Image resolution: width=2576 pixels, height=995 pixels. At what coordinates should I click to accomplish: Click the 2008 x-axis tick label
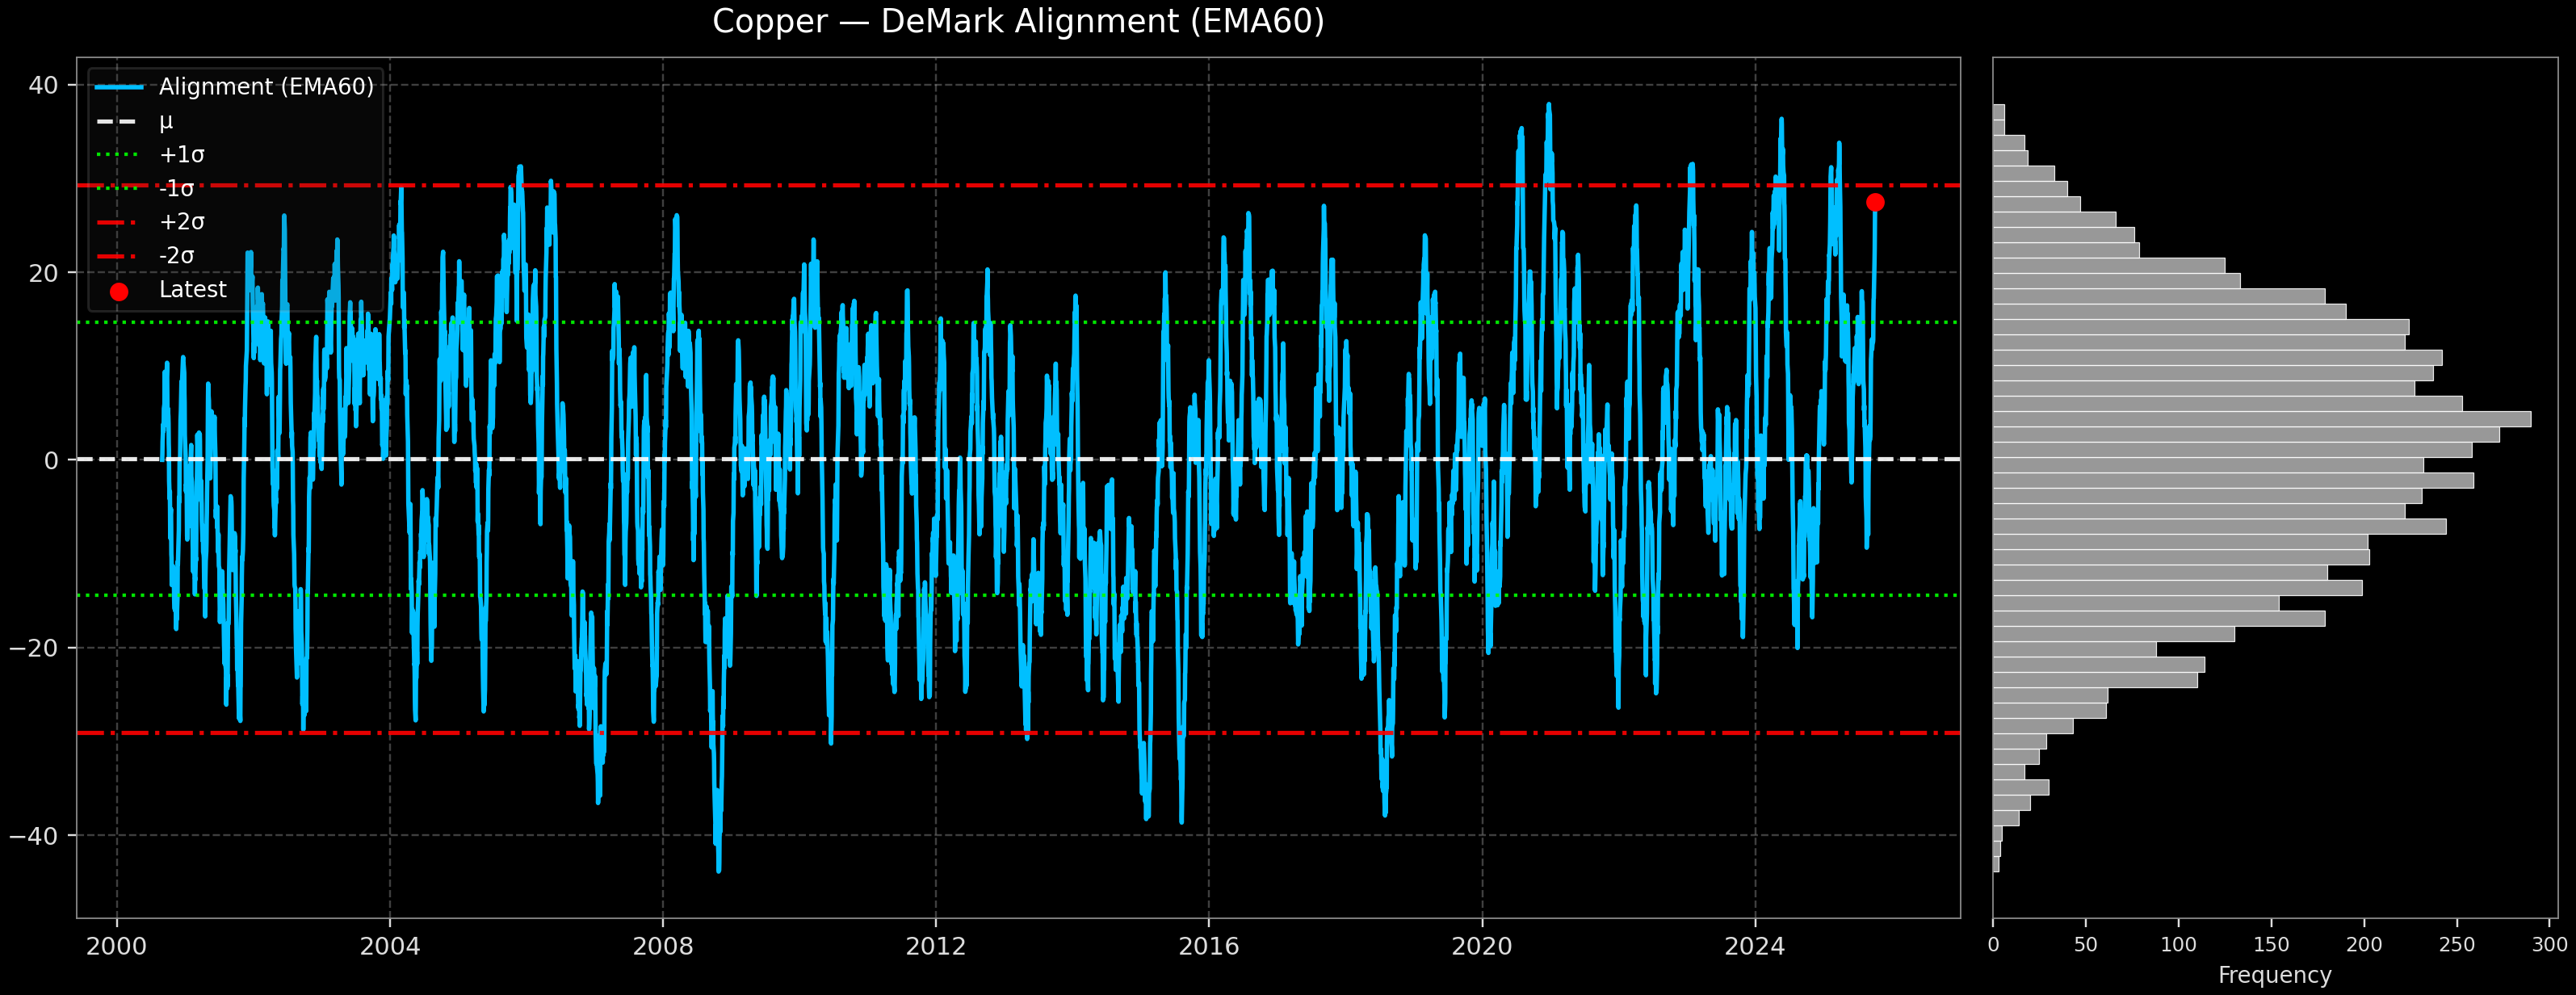pyautogui.click(x=663, y=947)
